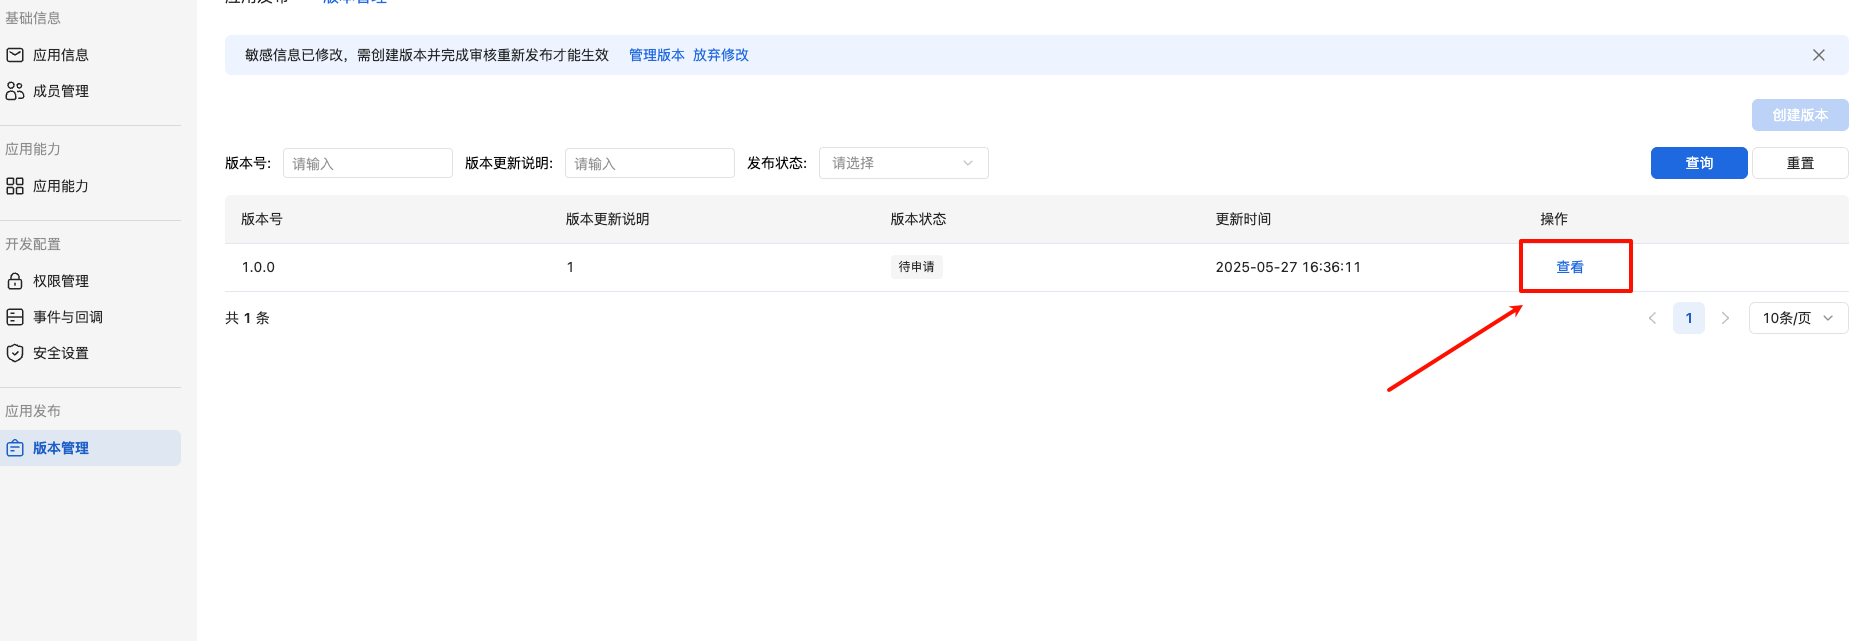This screenshot has width=1873, height=641.
Task: Open the 版本管理 menu item
Action: pyautogui.click(x=61, y=448)
